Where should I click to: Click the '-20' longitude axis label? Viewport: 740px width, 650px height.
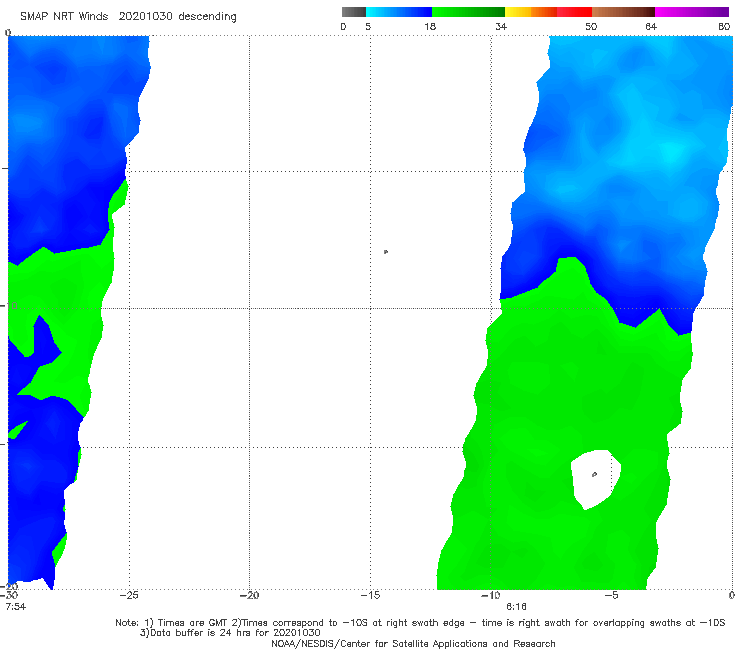pyautogui.click(x=249, y=595)
